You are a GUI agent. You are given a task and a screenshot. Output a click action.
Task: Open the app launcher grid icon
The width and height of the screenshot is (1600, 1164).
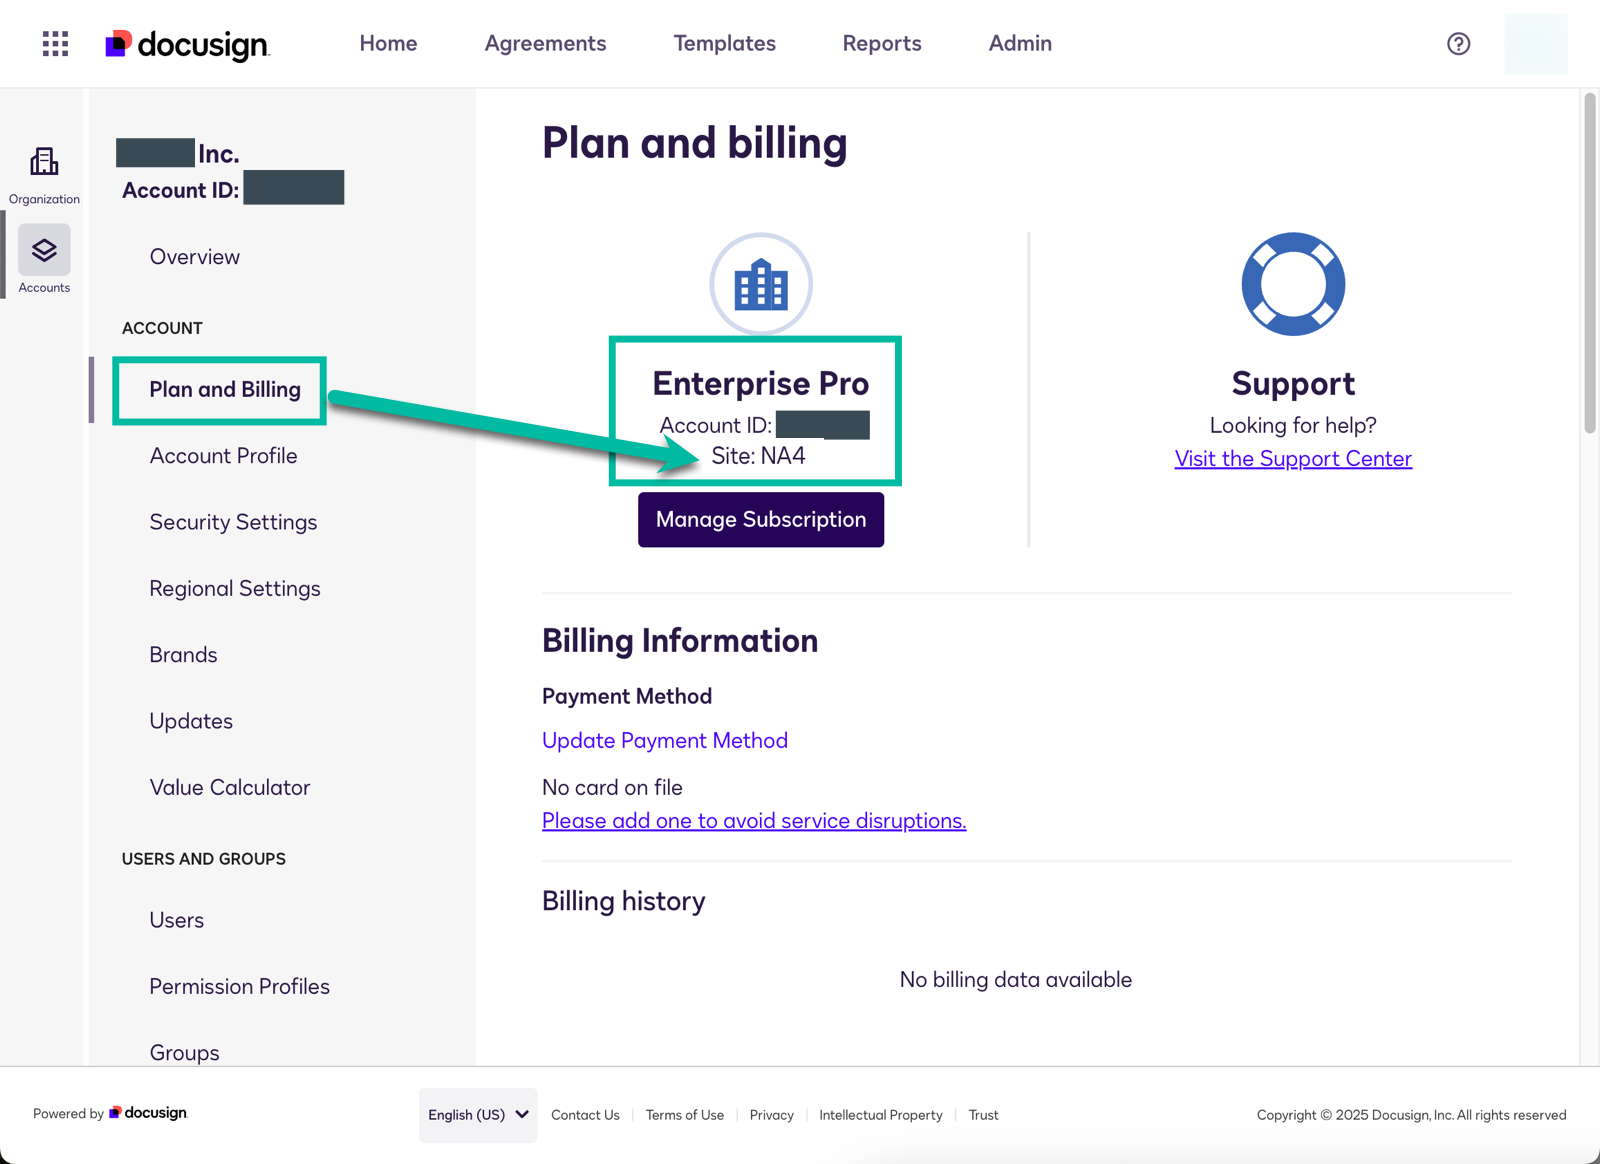pyautogui.click(x=55, y=44)
